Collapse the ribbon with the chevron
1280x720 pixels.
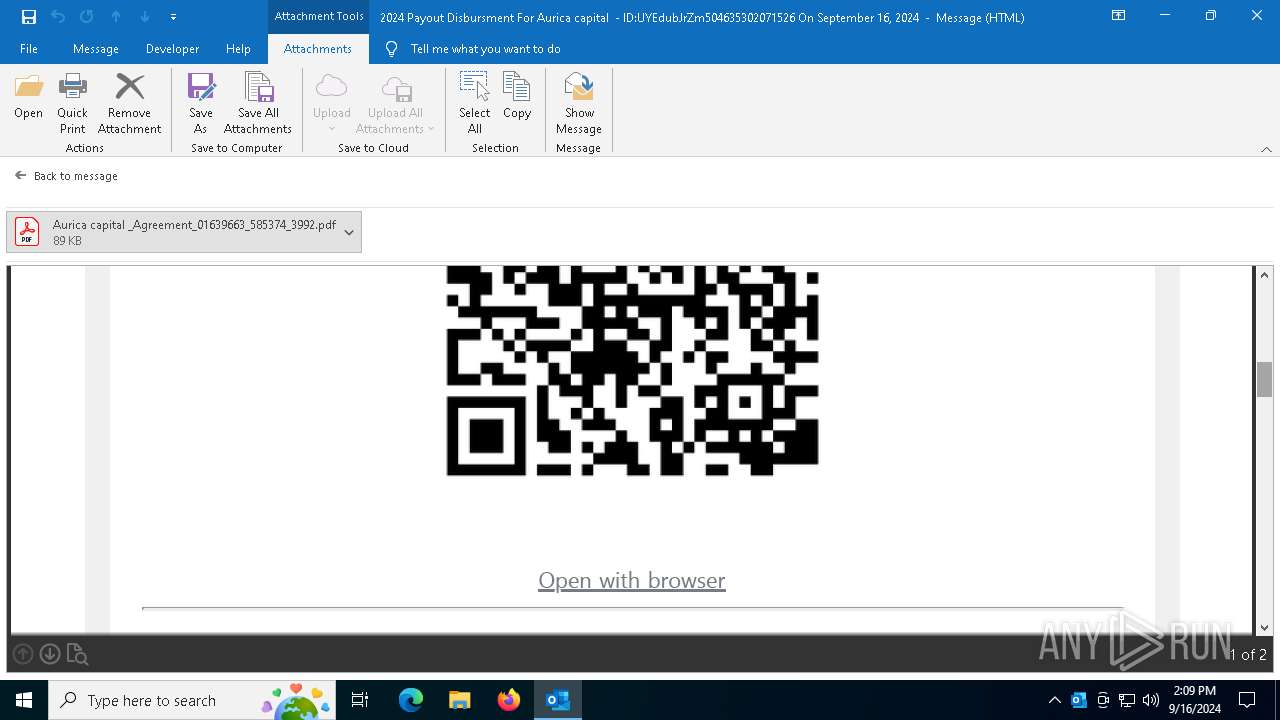point(1266,149)
